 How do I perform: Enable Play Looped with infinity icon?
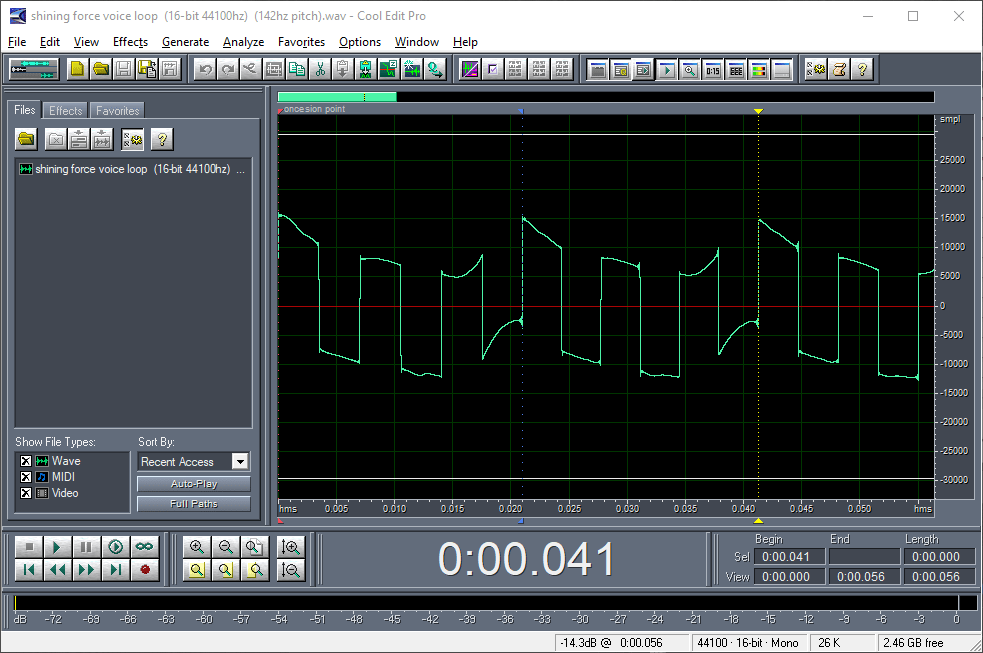pyautogui.click(x=145, y=547)
